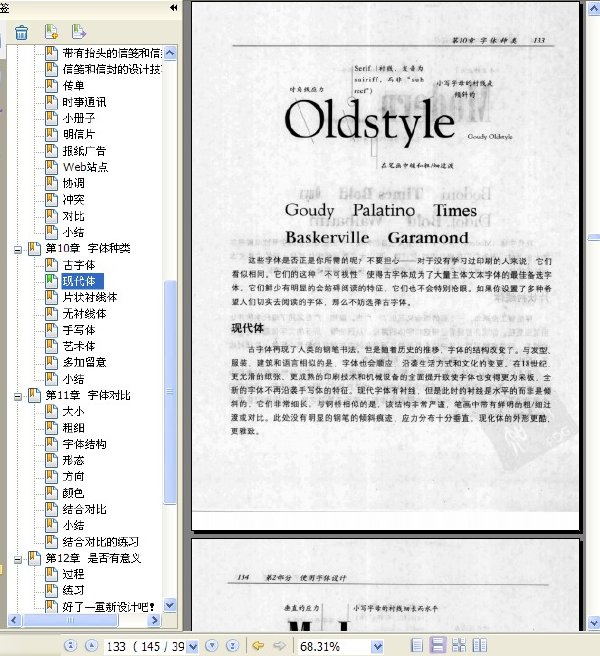600x656 pixels.
Task: Click the expand current bookmark icon
Action: (x=79, y=32)
